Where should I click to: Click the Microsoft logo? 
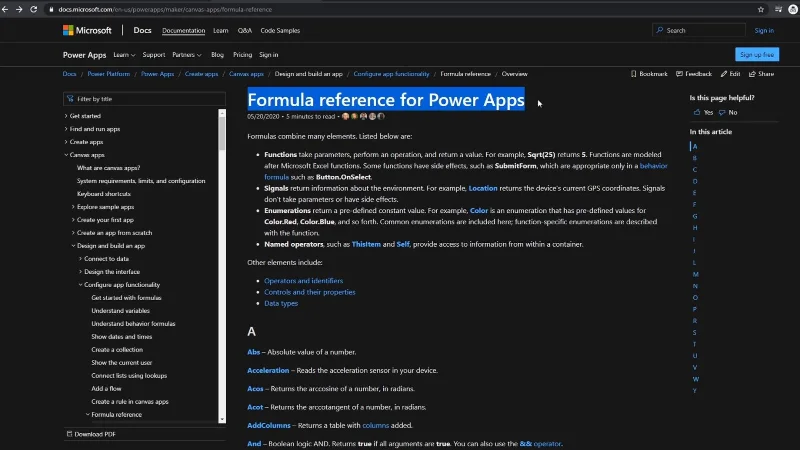(87, 31)
